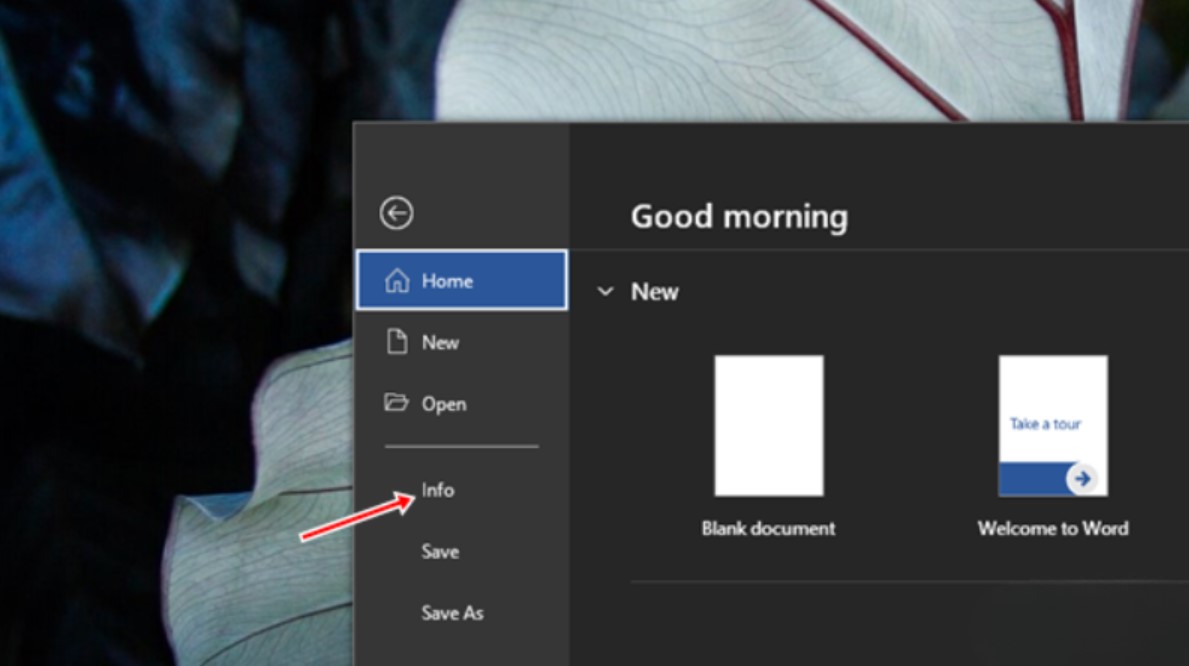Click the Blank document thumbnail

(x=767, y=426)
